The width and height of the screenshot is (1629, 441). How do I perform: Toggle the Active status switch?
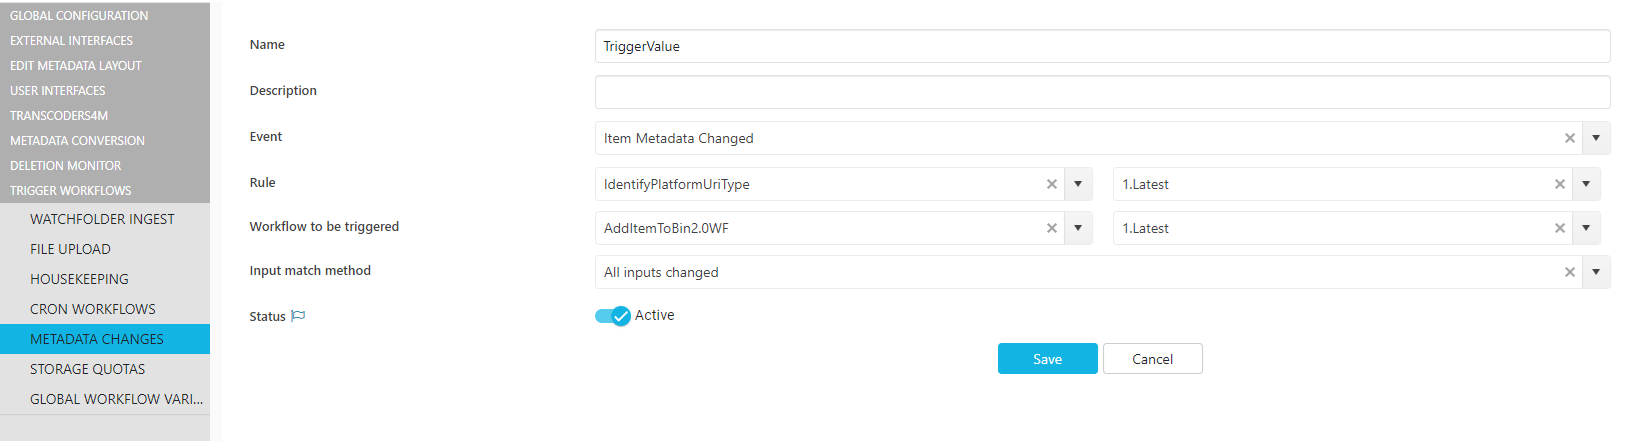(x=612, y=316)
